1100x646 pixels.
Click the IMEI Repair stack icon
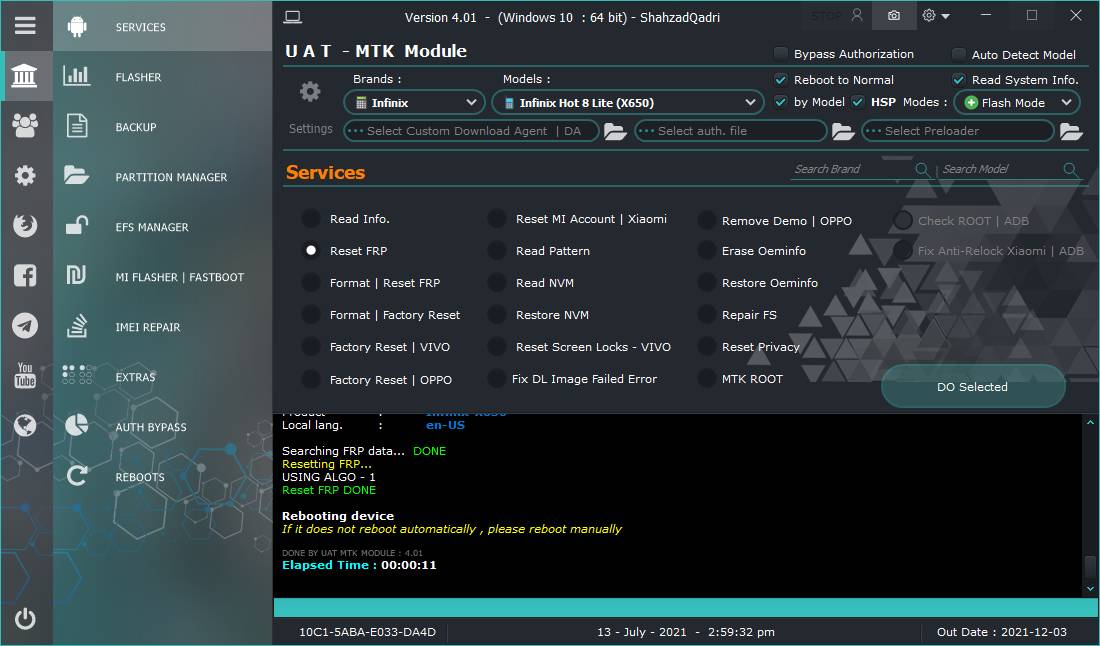pos(76,326)
